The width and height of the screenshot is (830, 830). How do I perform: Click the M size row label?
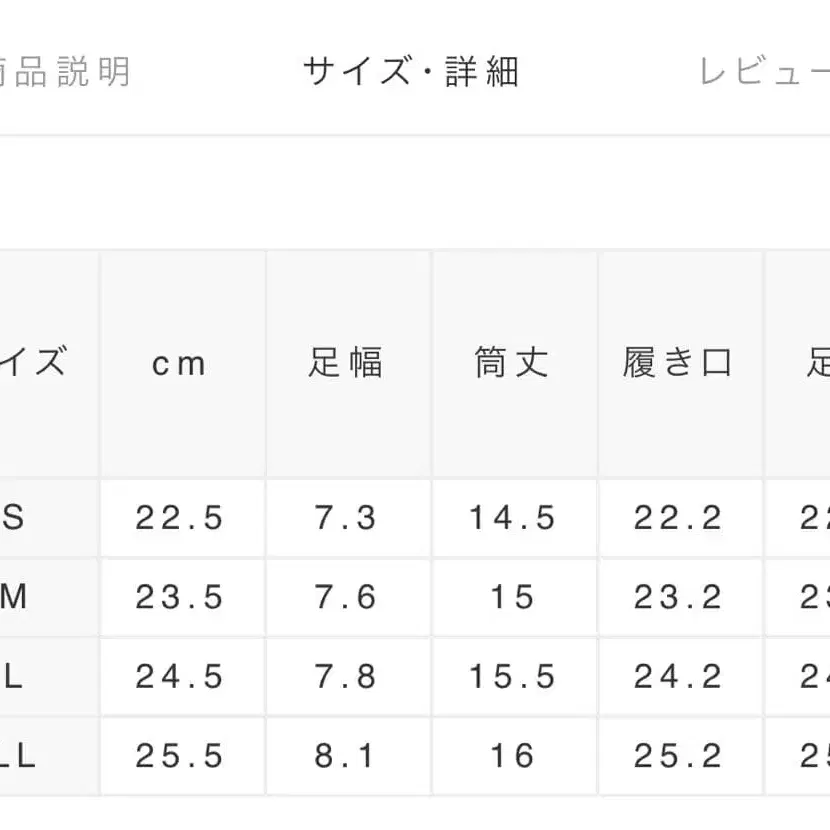pos(15,597)
